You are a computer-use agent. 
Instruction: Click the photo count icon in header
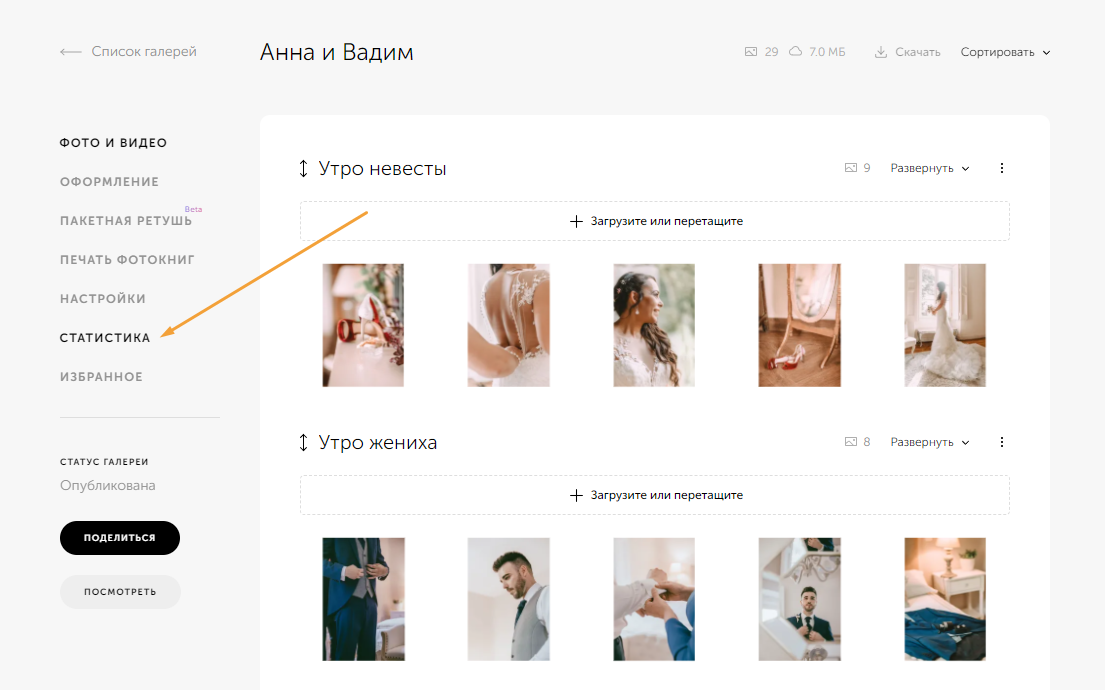click(751, 52)
